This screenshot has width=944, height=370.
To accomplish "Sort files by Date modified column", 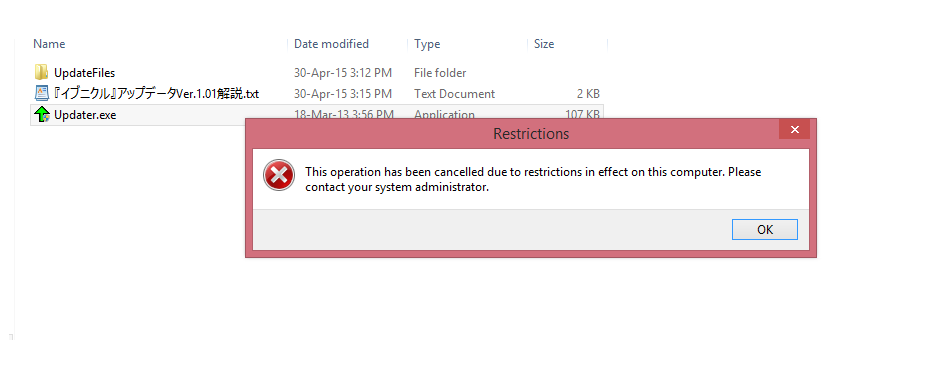I will [x=331, y=44].
